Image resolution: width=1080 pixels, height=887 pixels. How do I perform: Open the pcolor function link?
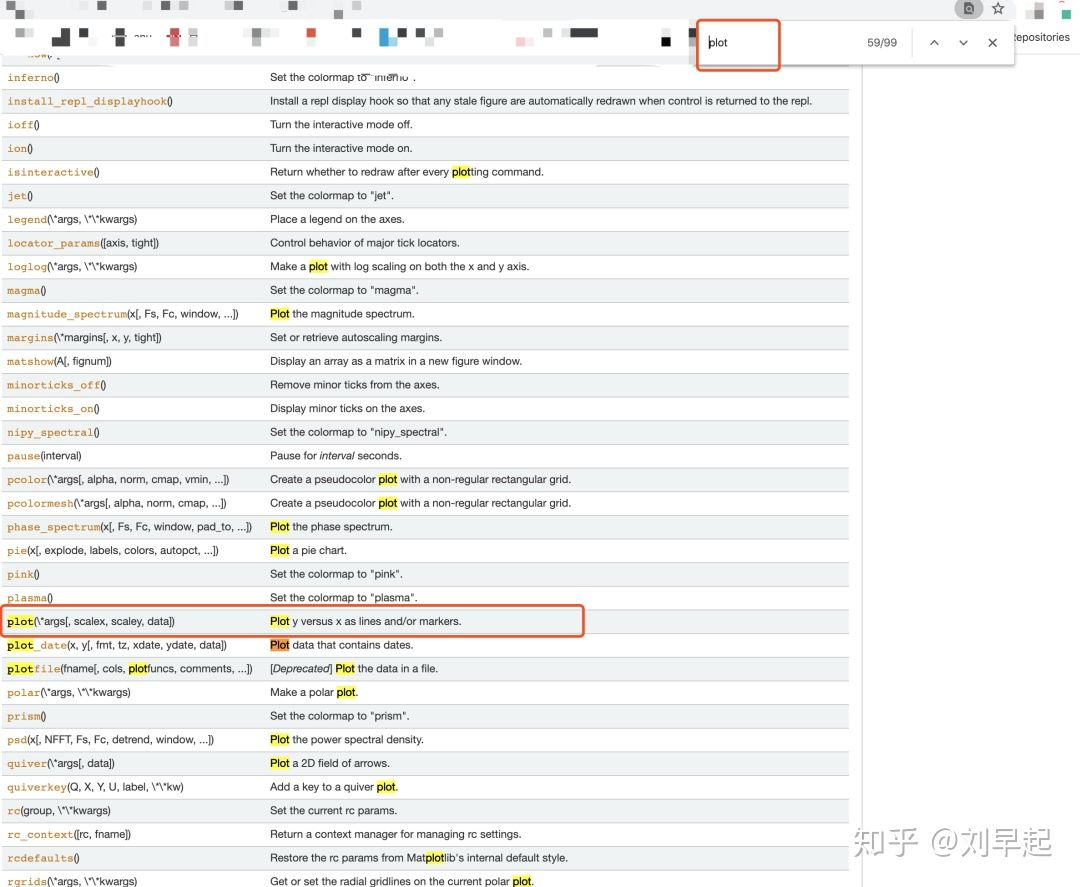click(x=27, y=480)
